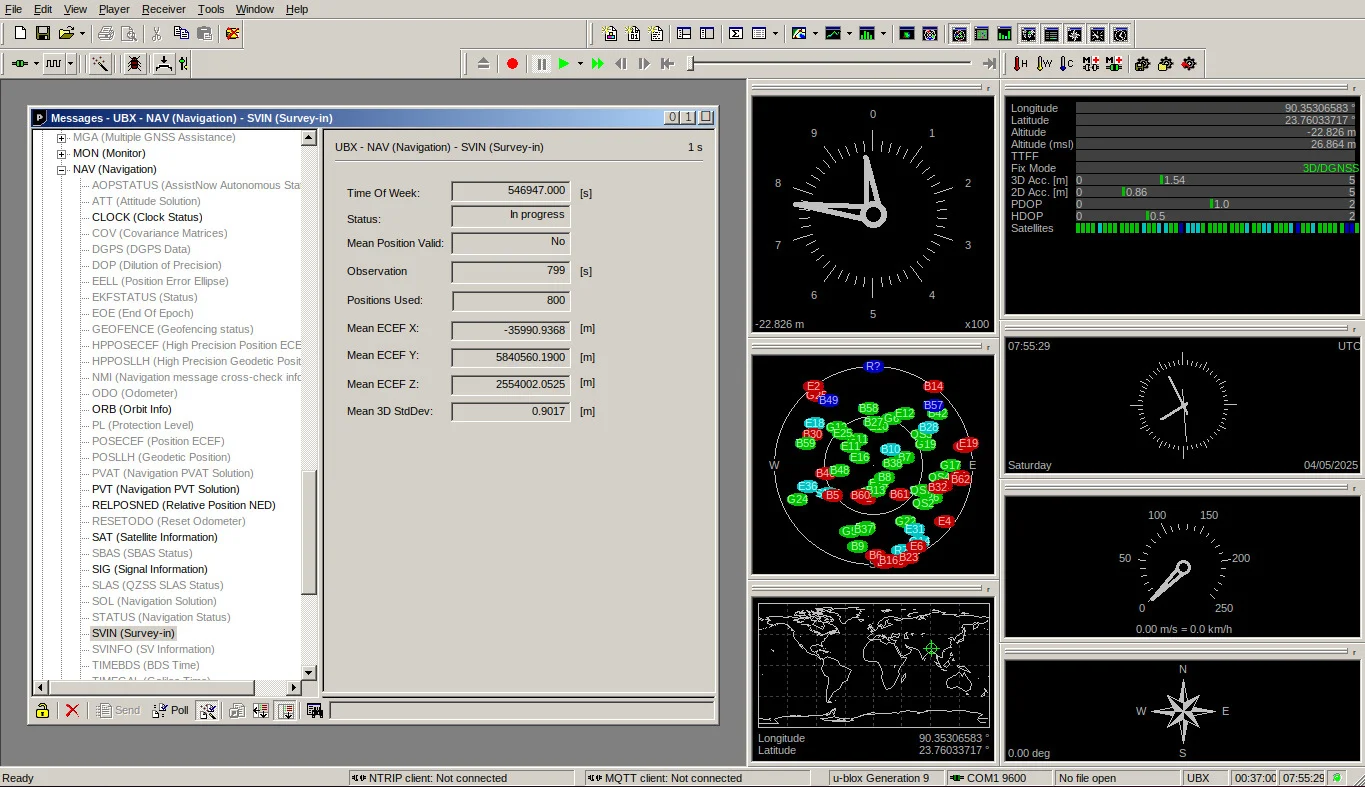Open the View menu

[75, 9]
